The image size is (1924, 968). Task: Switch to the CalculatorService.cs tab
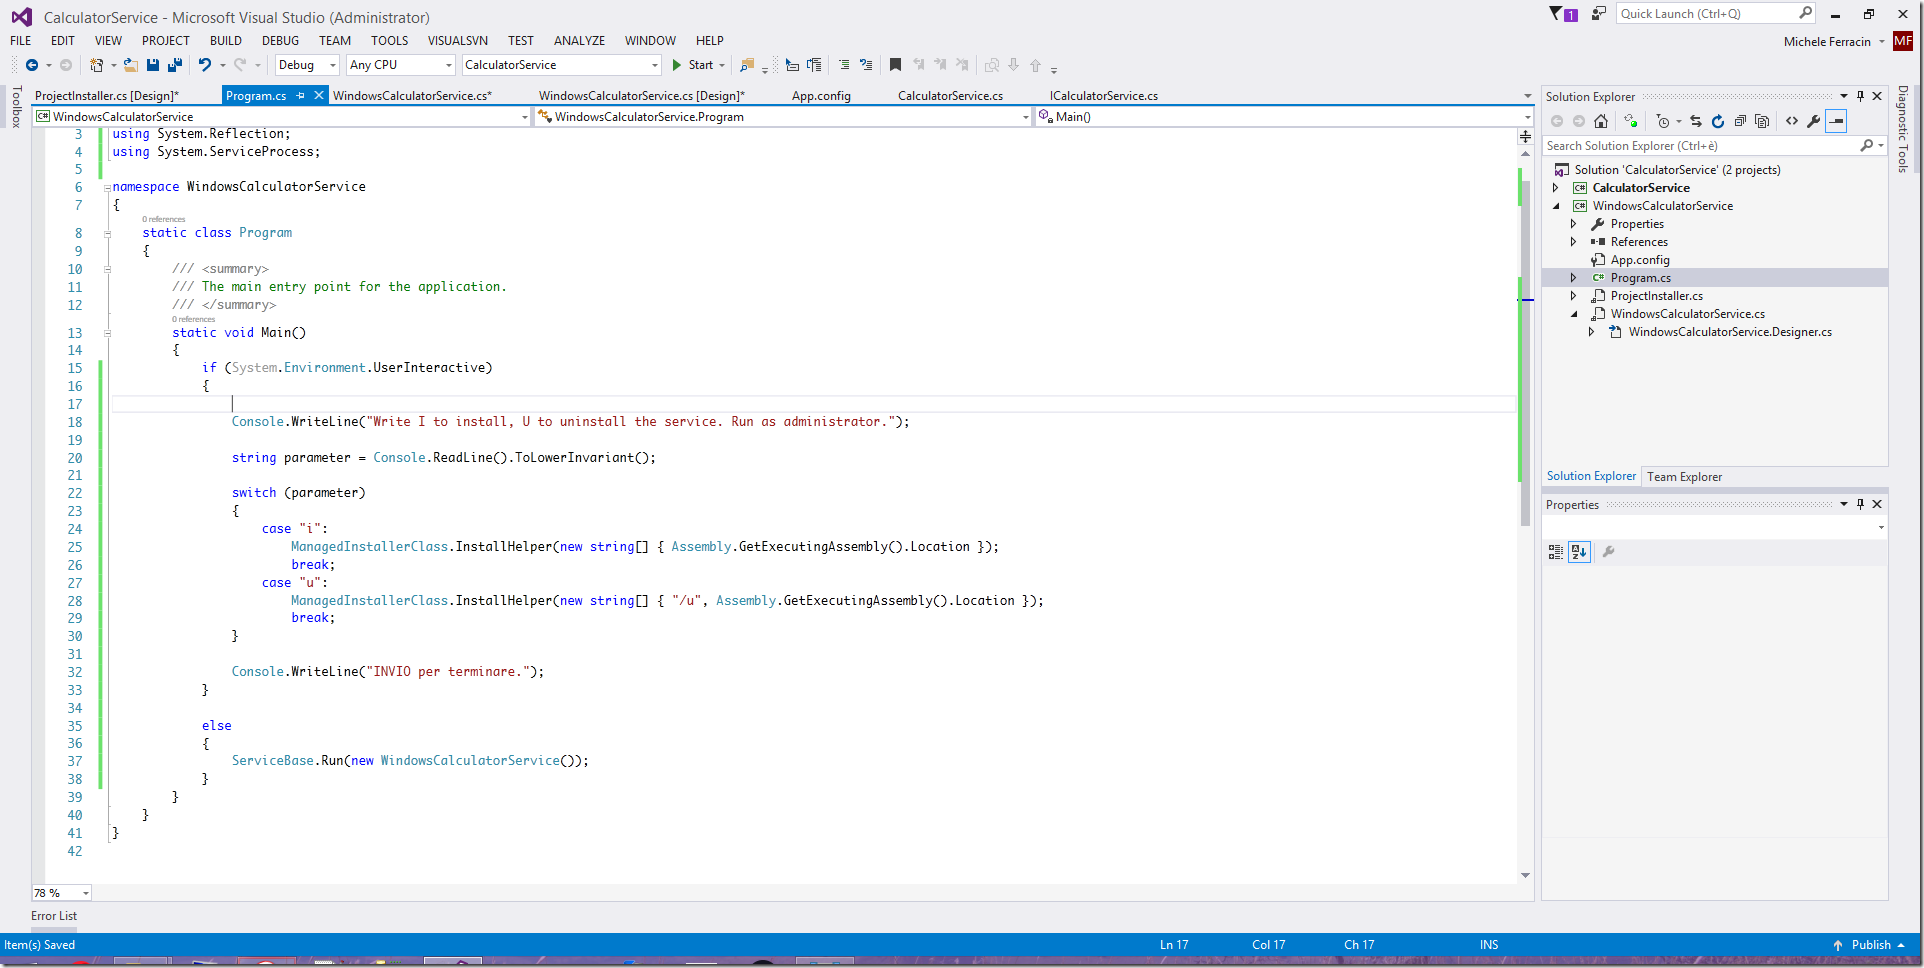pos(950,96)
